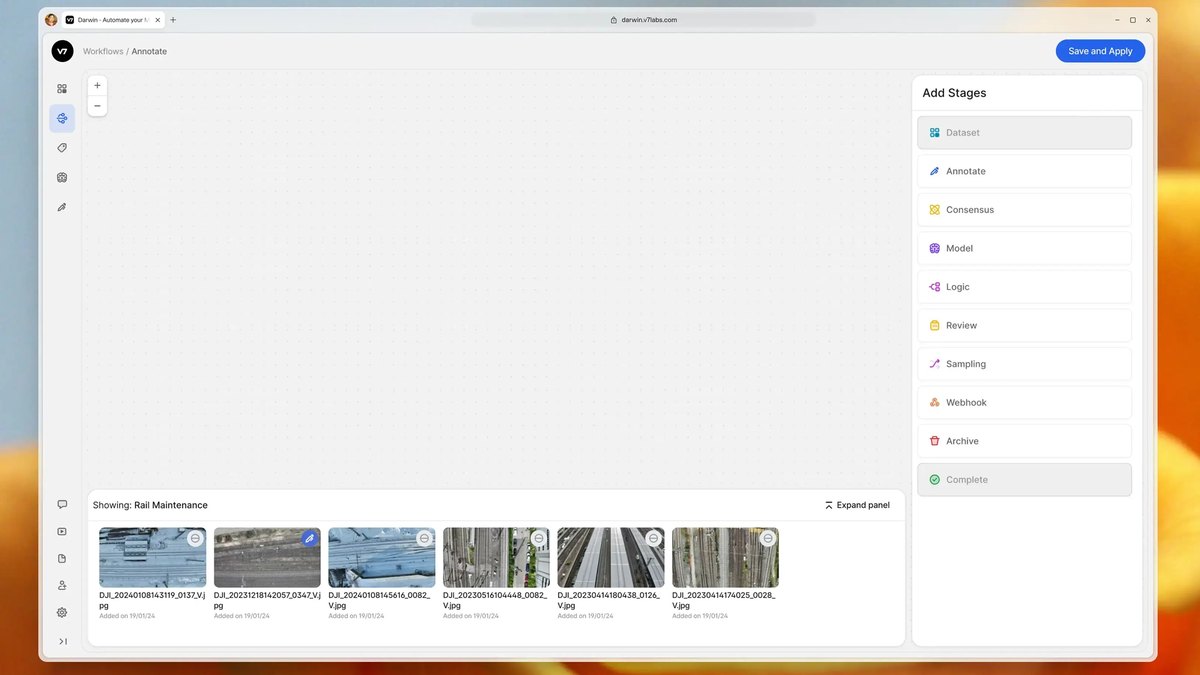Click the status icon on DJI_20230414174025_0028_V.jpg thumbnail

point(768,538)
